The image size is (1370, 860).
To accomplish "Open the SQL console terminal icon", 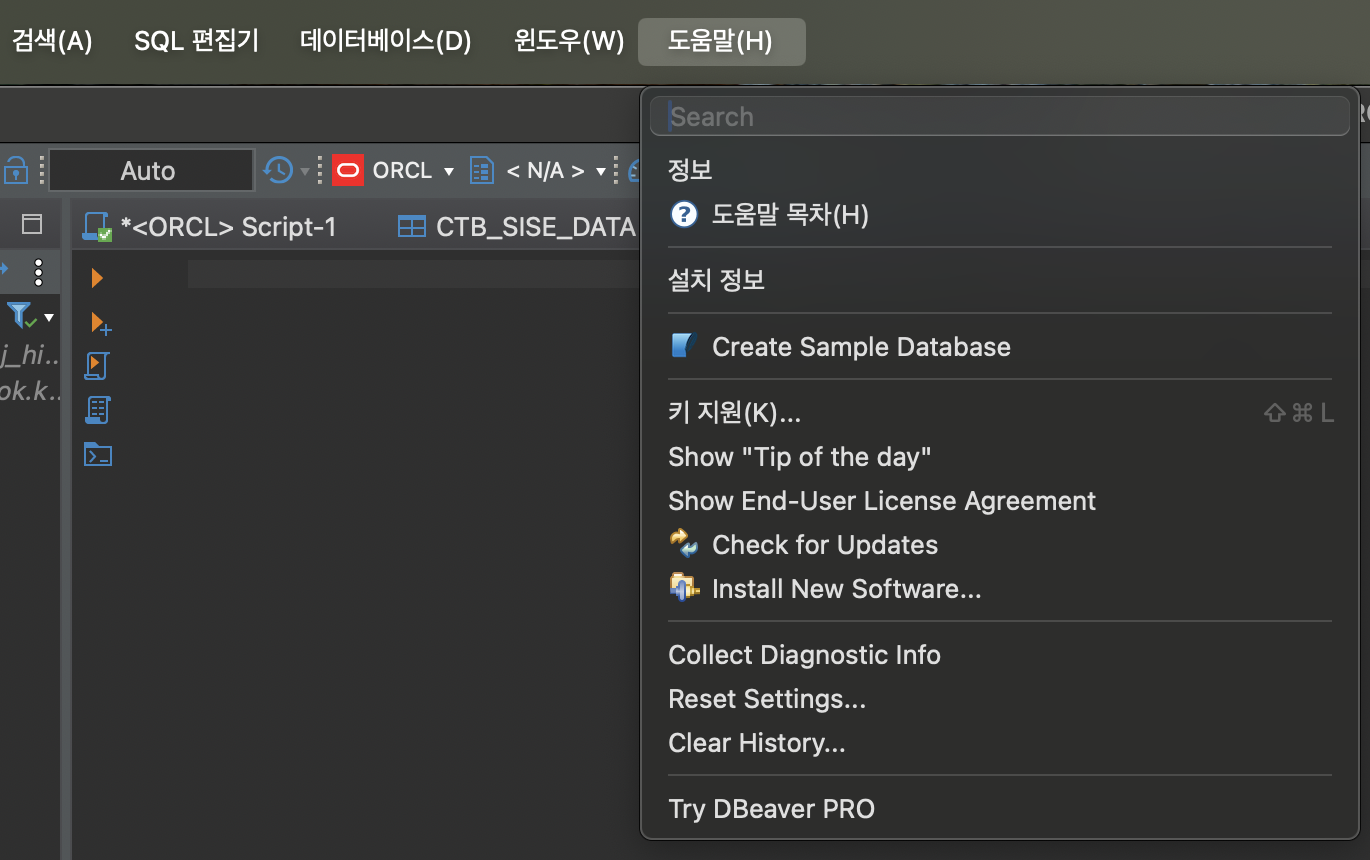I will (98, 455).
